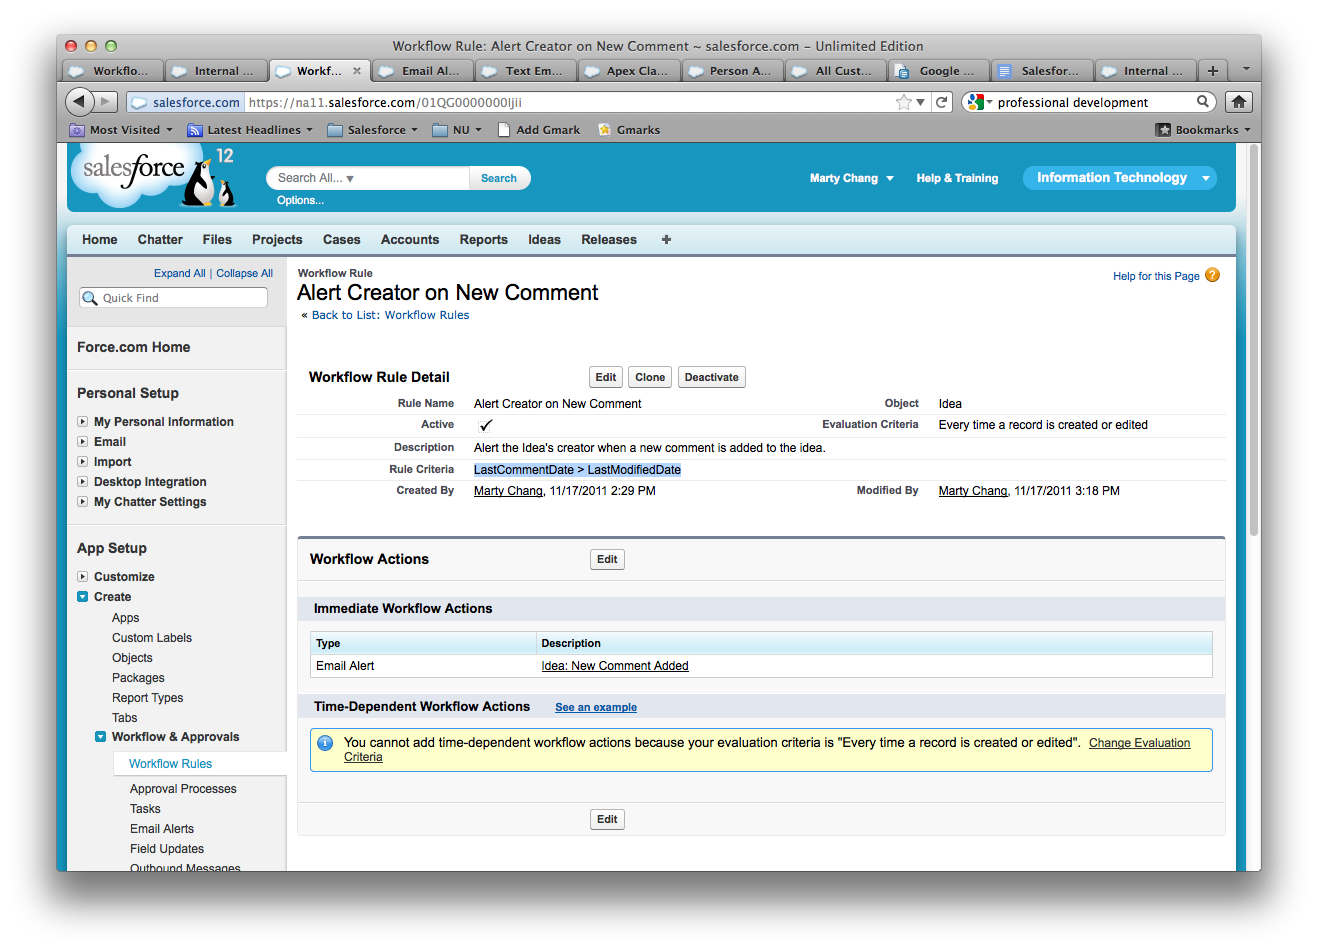
Task: Click the search magnifier in browser search box
Action: click(x=1203, y=102)
